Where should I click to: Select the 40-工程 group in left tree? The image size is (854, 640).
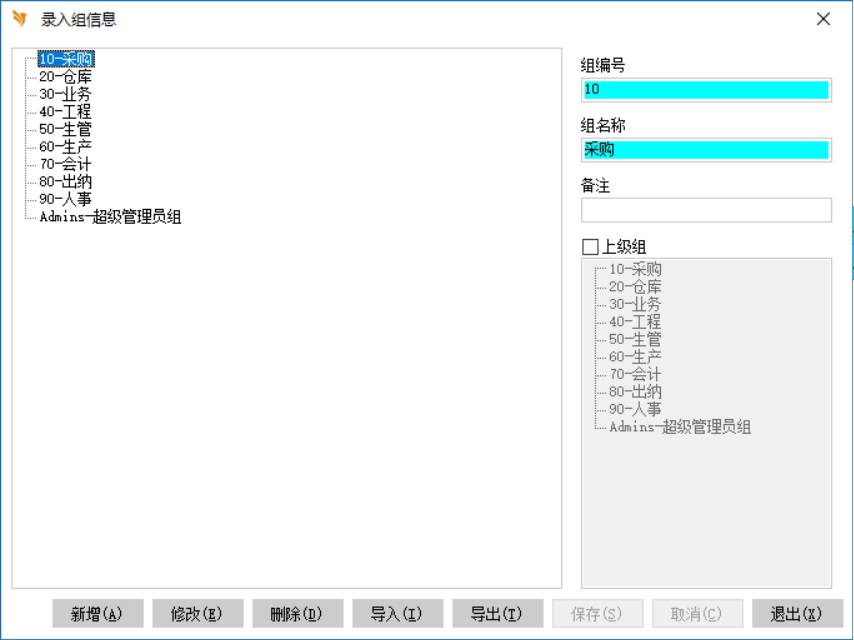[65, 112]
